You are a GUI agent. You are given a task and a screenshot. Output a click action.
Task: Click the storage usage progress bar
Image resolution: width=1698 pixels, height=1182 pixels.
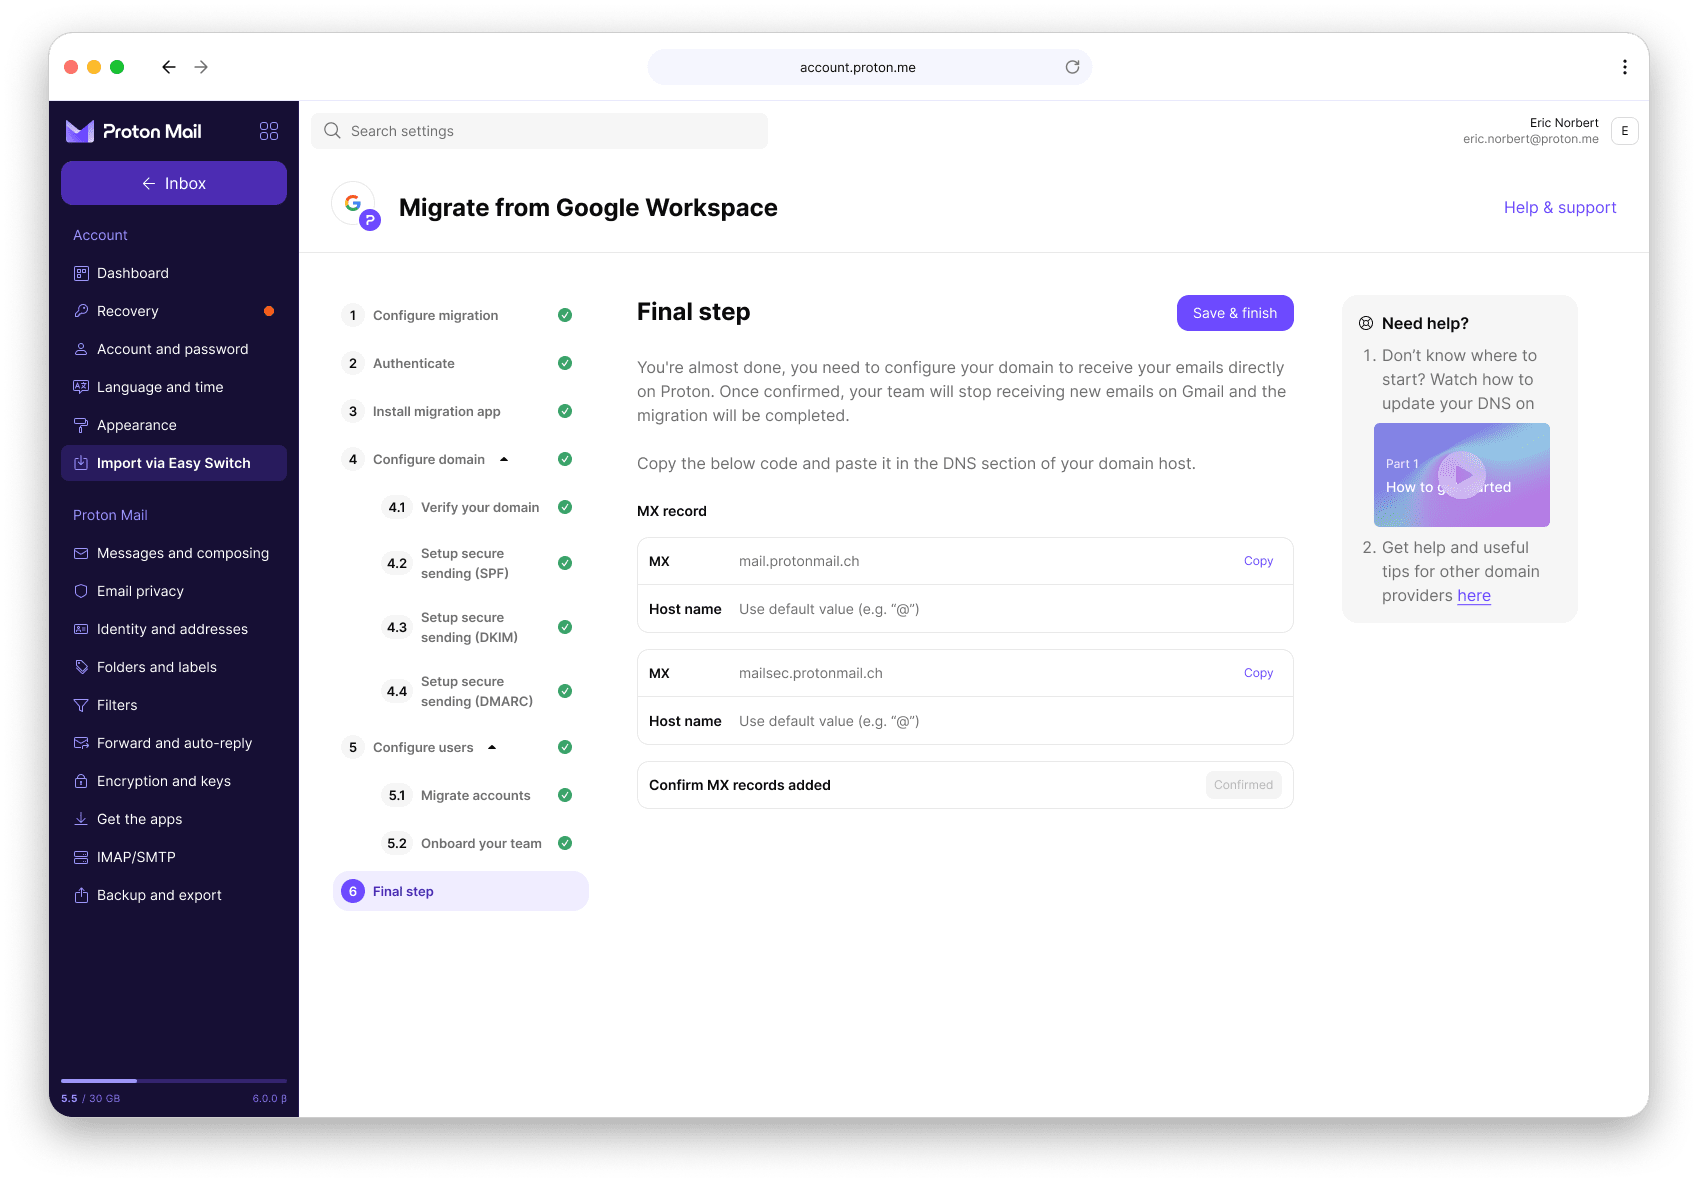pos(174,1081)
